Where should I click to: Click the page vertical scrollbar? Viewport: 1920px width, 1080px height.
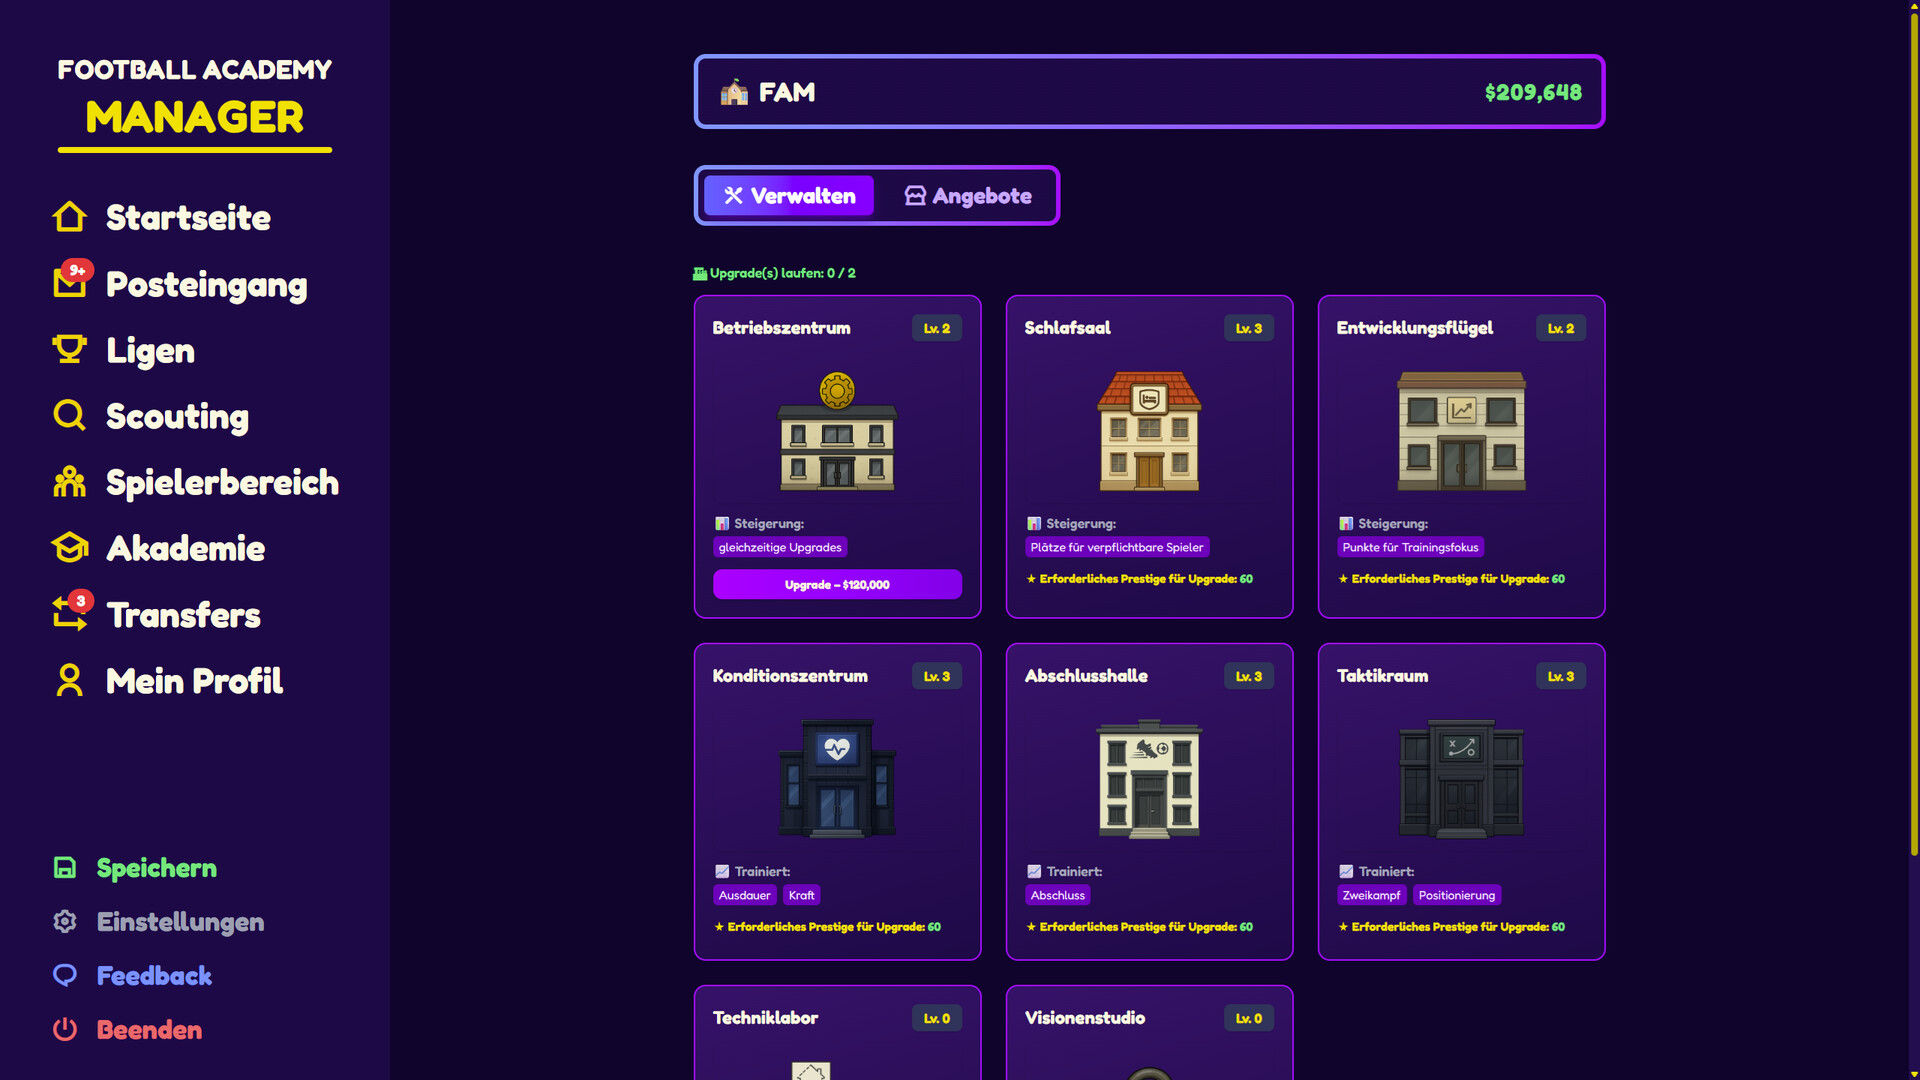click(1913, 430)
